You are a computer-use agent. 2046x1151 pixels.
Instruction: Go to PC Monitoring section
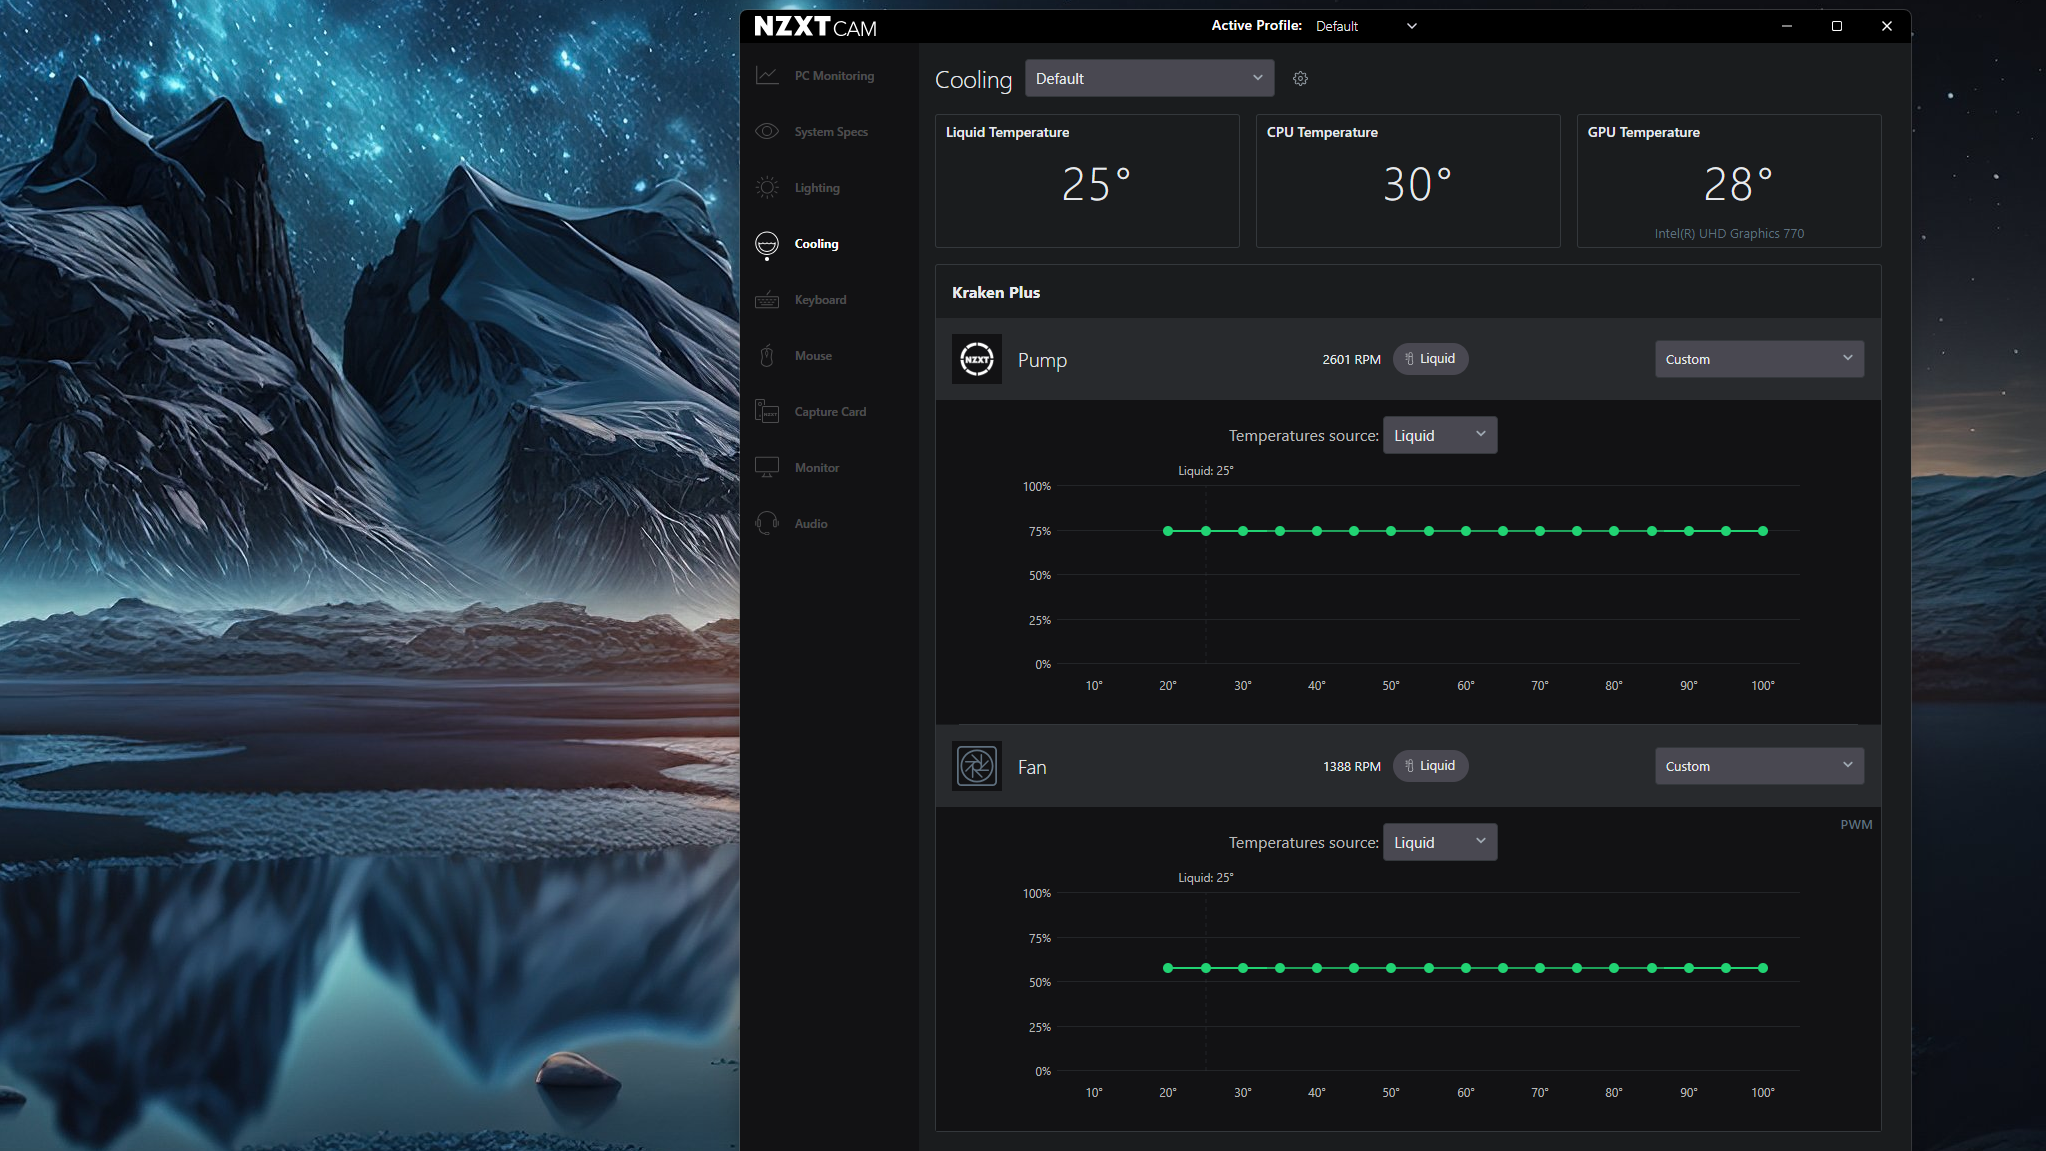(834, 76)
